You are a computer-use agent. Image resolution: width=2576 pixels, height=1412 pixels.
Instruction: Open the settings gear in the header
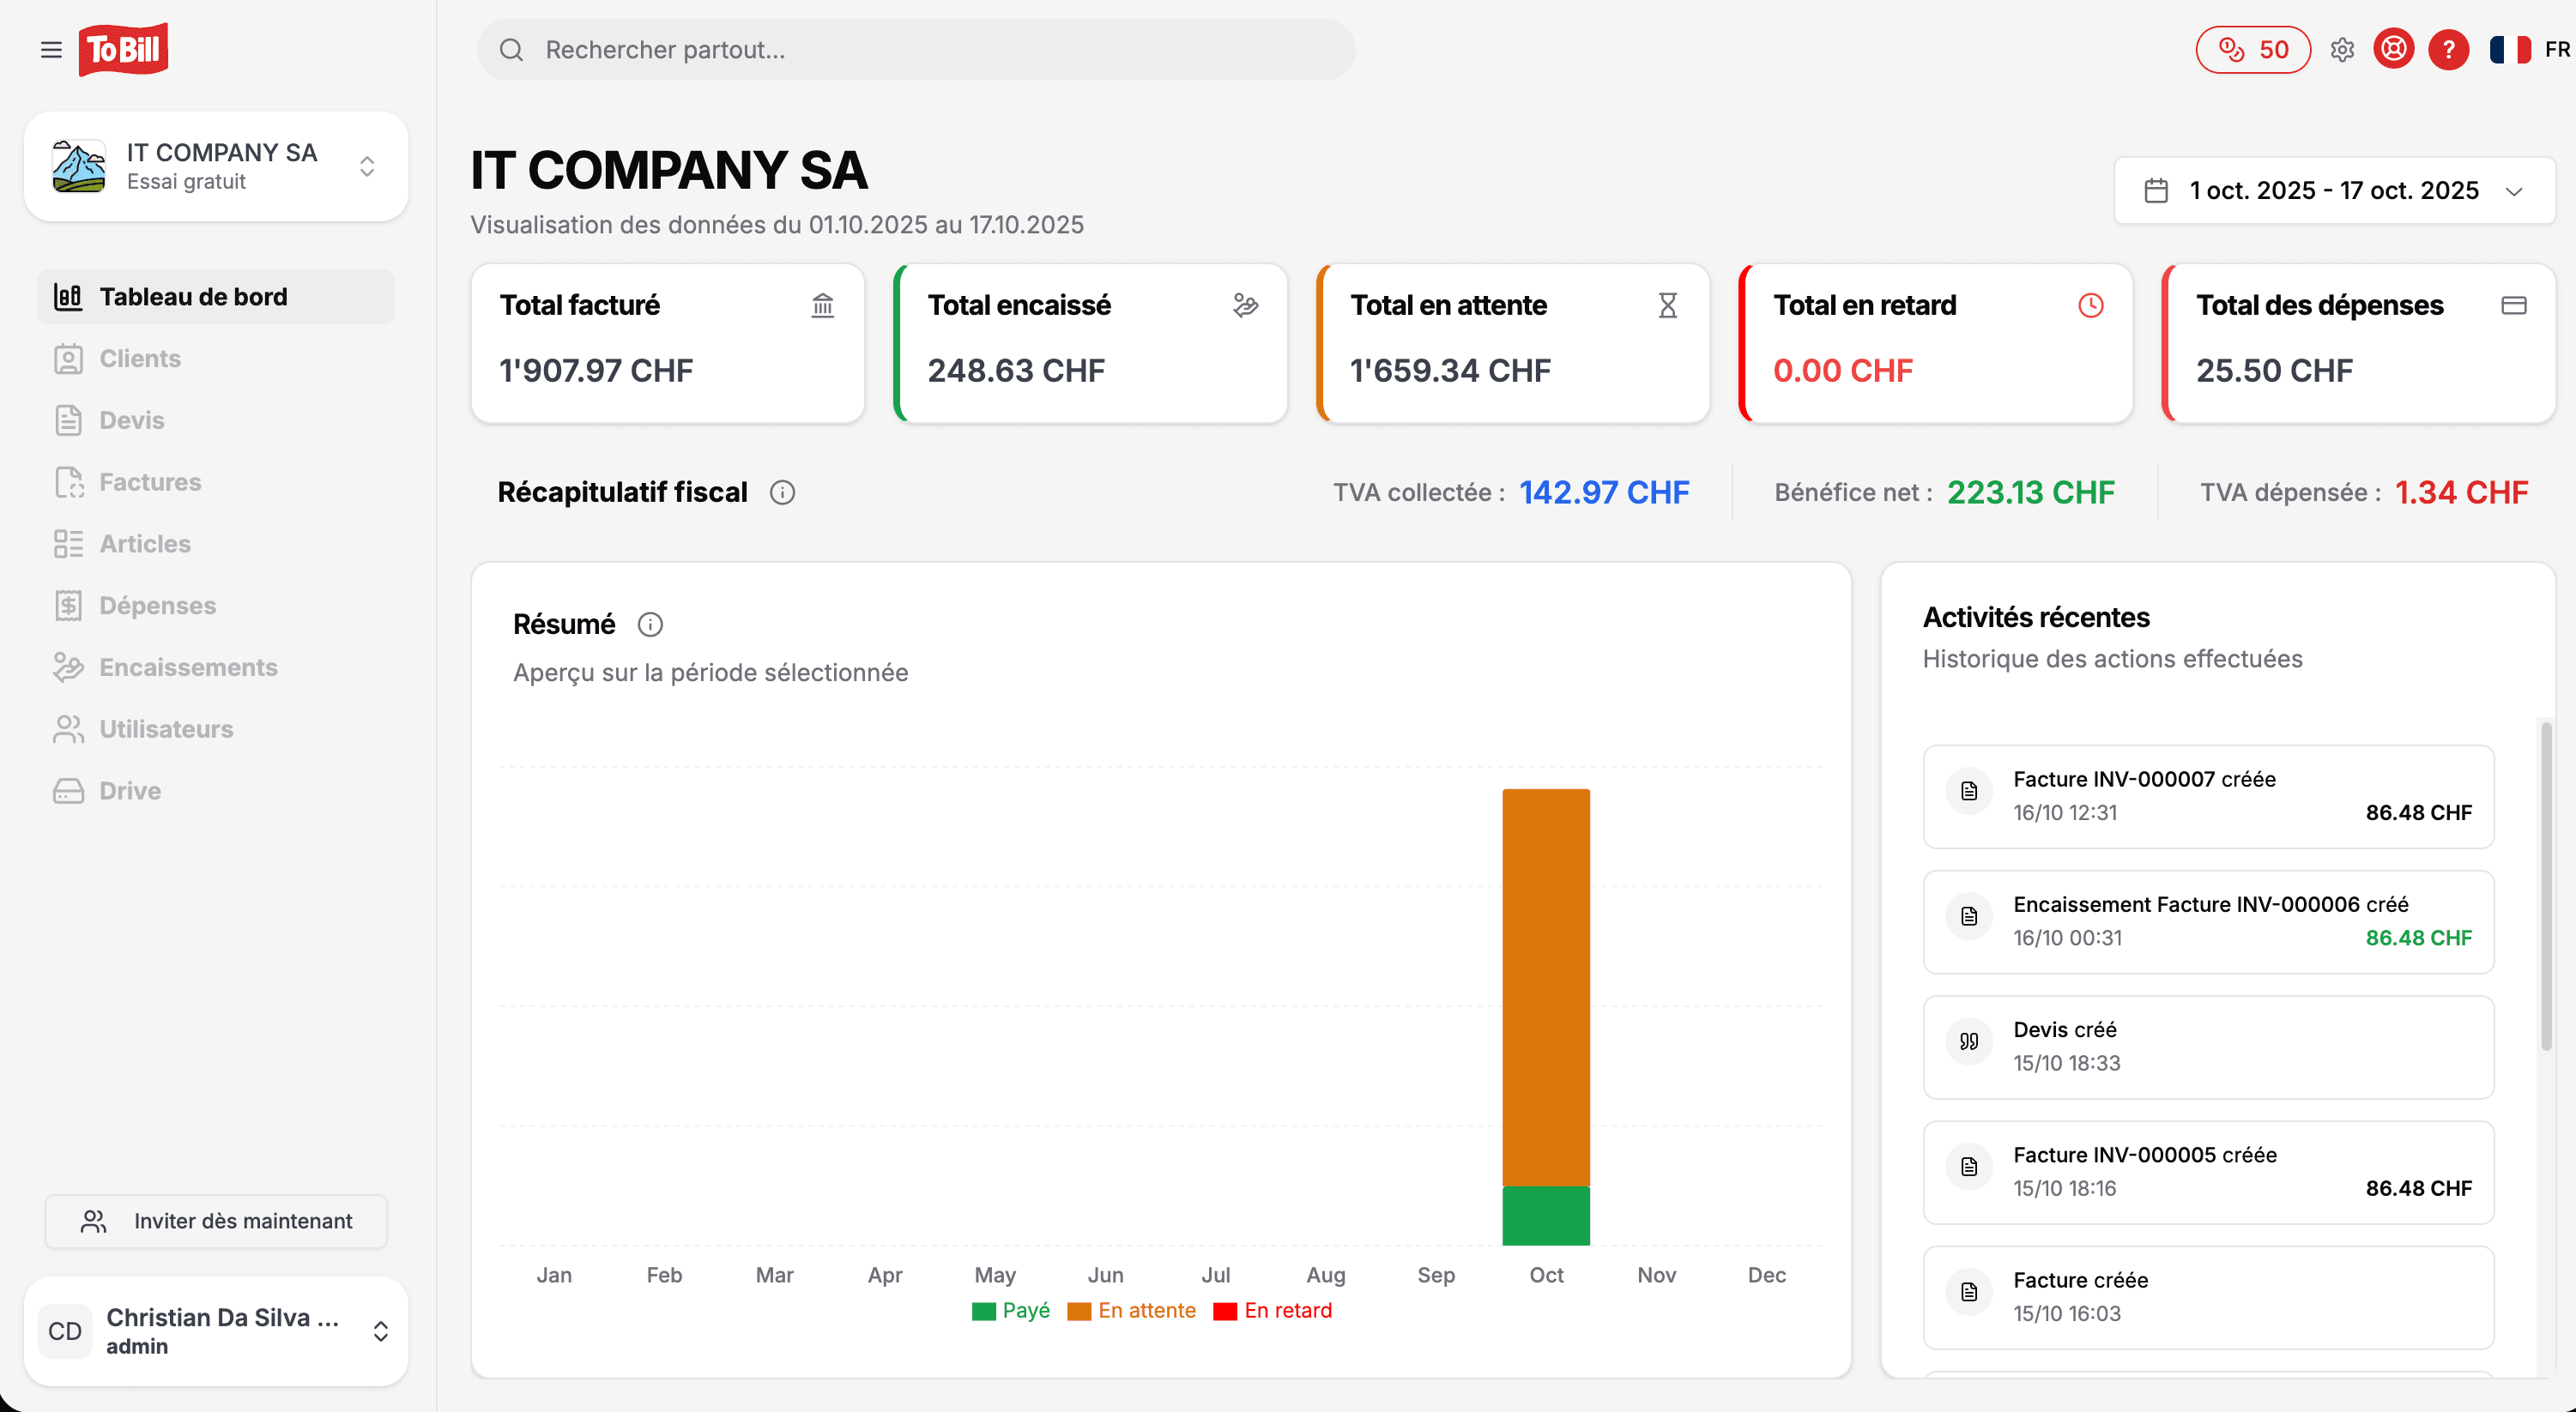point(2343,49)
